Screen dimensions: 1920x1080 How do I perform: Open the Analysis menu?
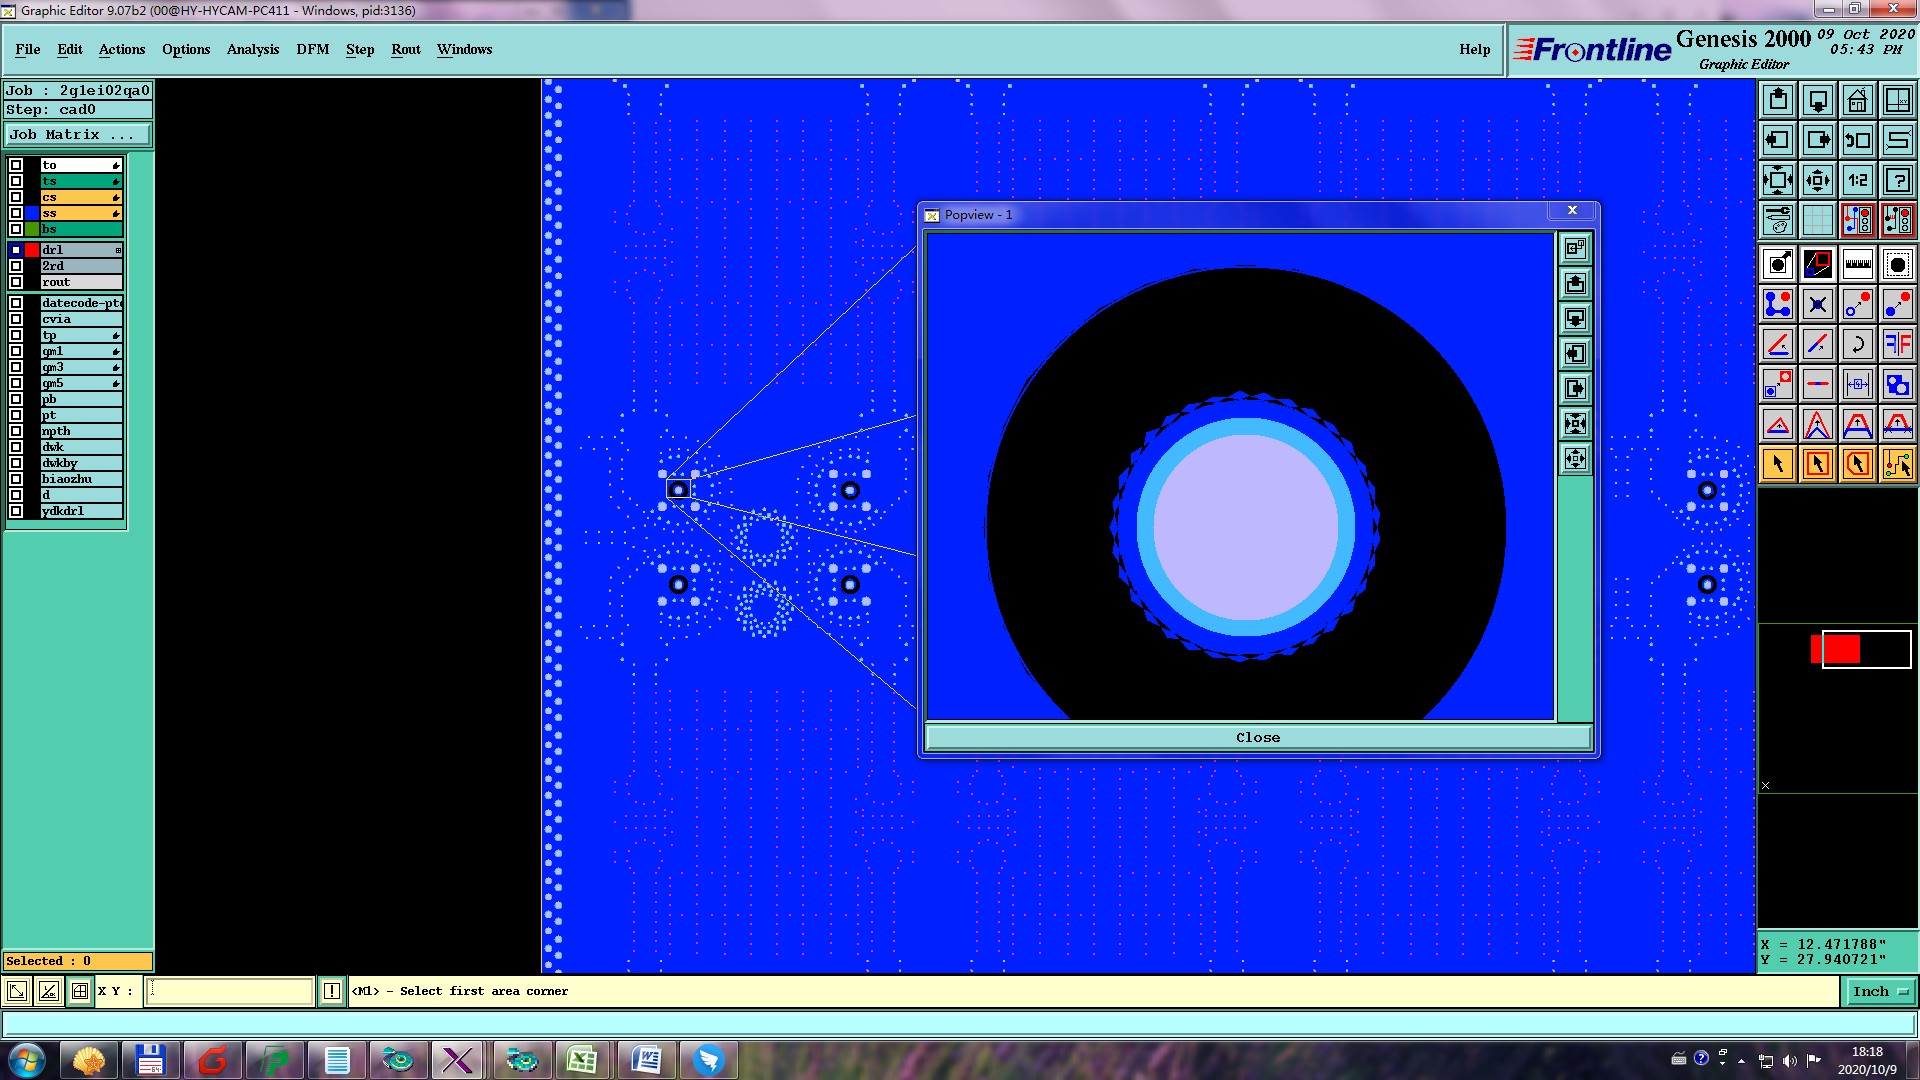252,49
